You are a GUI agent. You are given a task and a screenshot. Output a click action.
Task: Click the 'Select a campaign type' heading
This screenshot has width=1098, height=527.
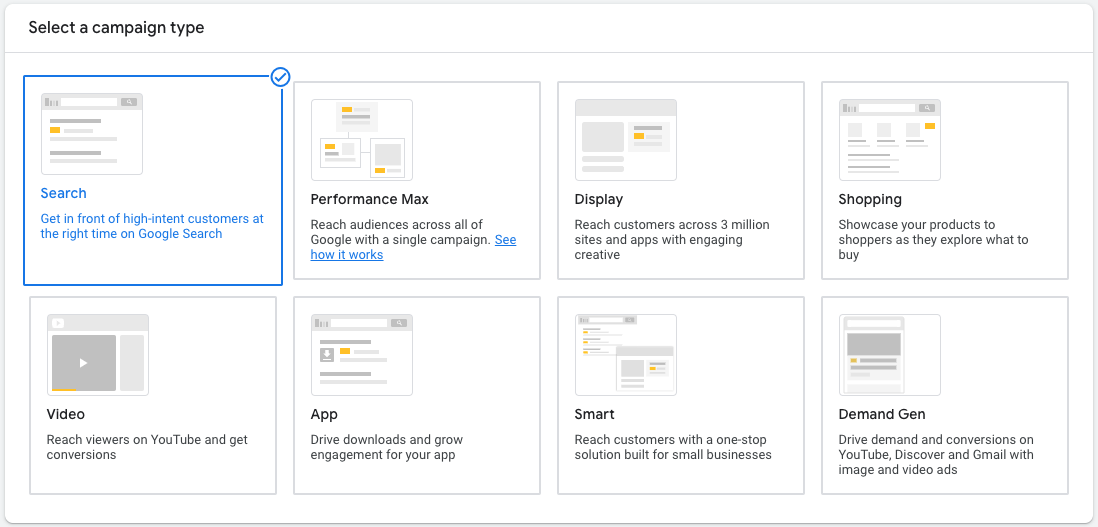click(x=116, y=28)
